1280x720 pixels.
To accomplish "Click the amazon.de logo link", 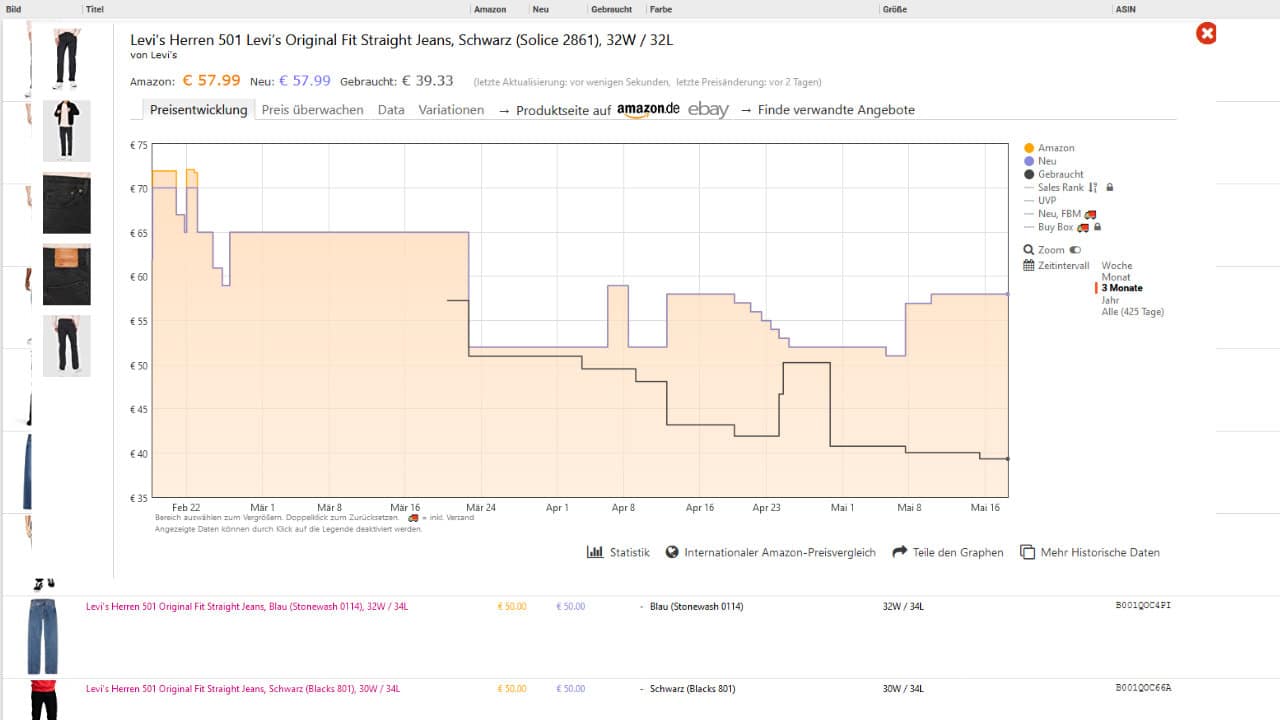I will coord(647,109).
